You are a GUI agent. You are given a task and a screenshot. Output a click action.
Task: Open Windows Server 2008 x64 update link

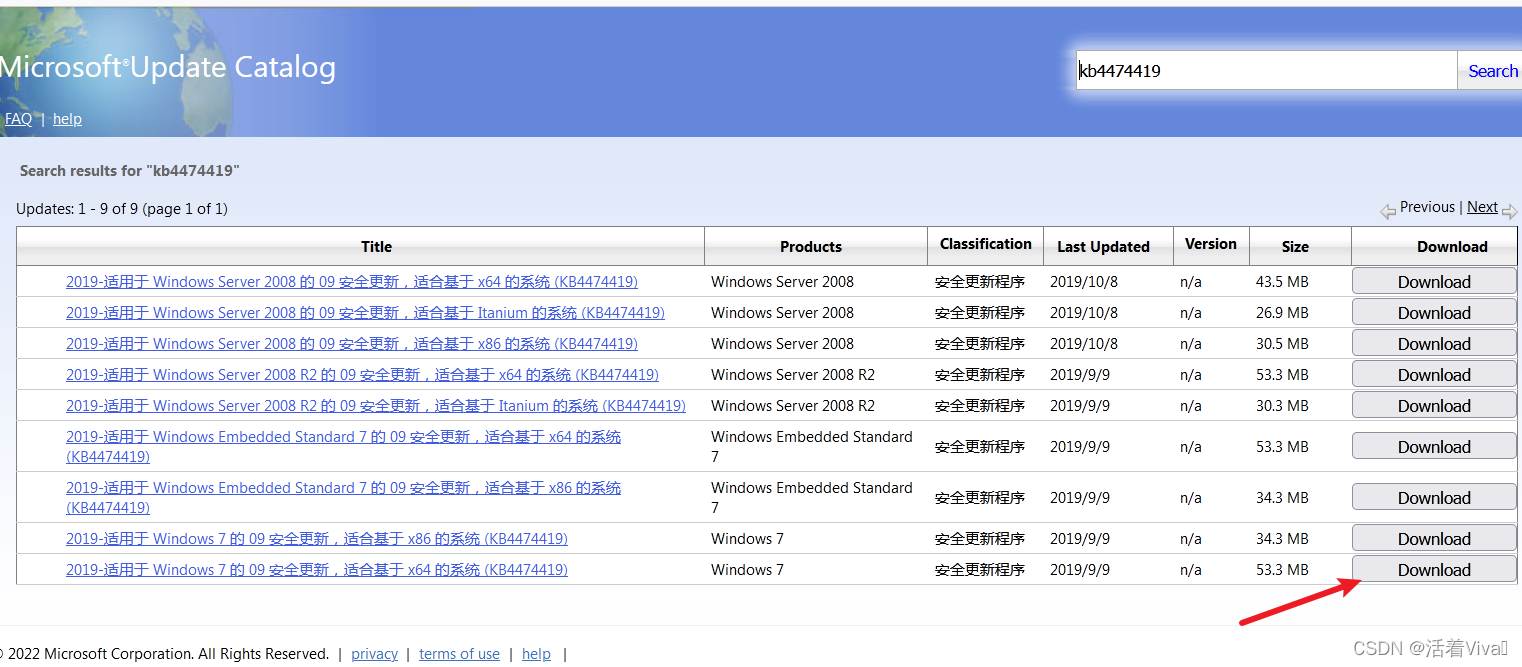(352, 282)
